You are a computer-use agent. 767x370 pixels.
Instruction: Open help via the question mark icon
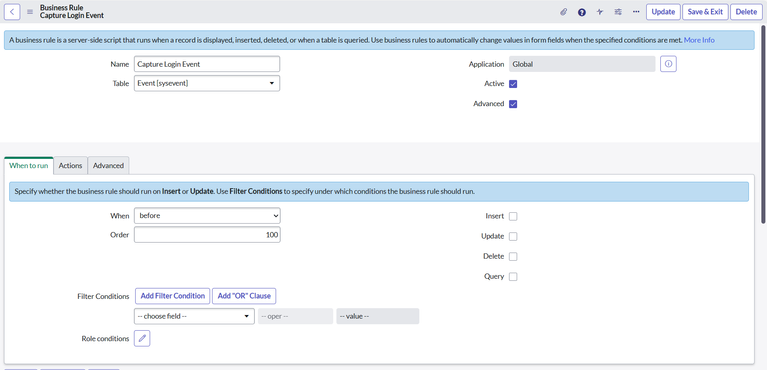point(582,12)
